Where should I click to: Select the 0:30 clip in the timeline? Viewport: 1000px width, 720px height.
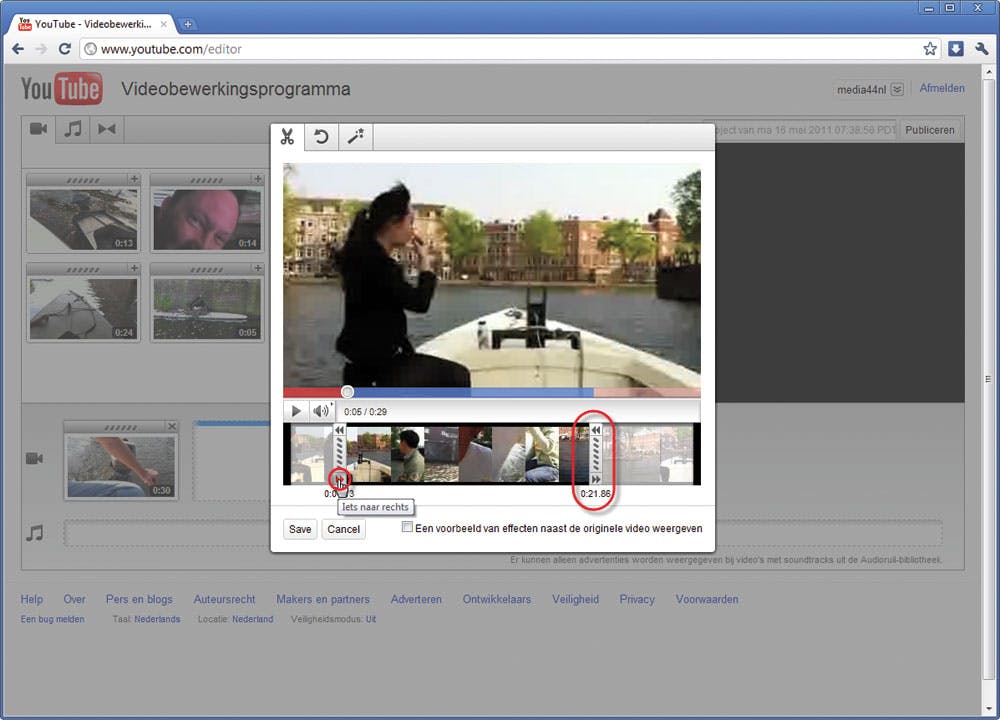tap(121, 466)
